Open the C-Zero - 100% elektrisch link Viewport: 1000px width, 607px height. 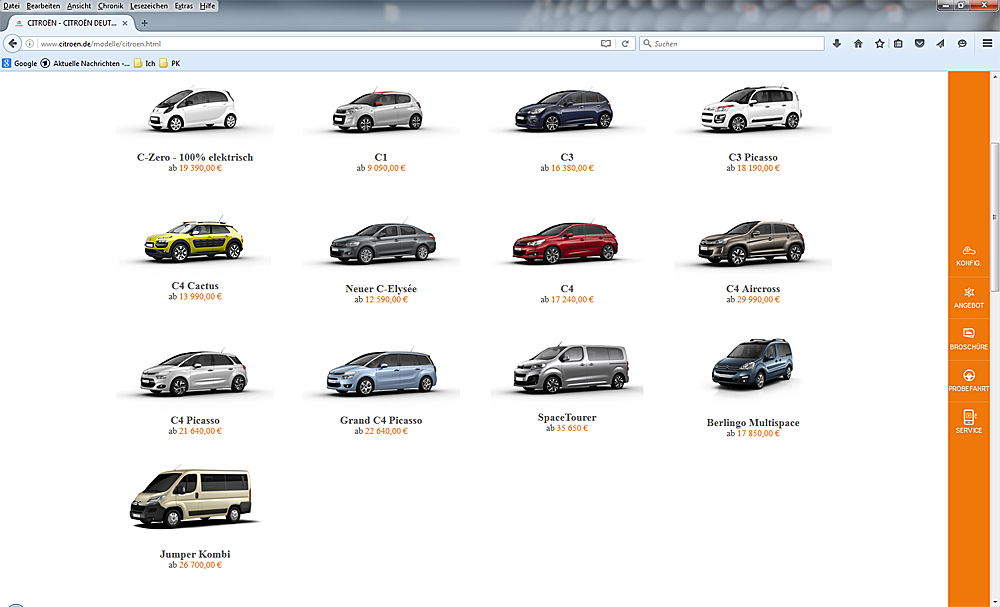click(195, 157)
